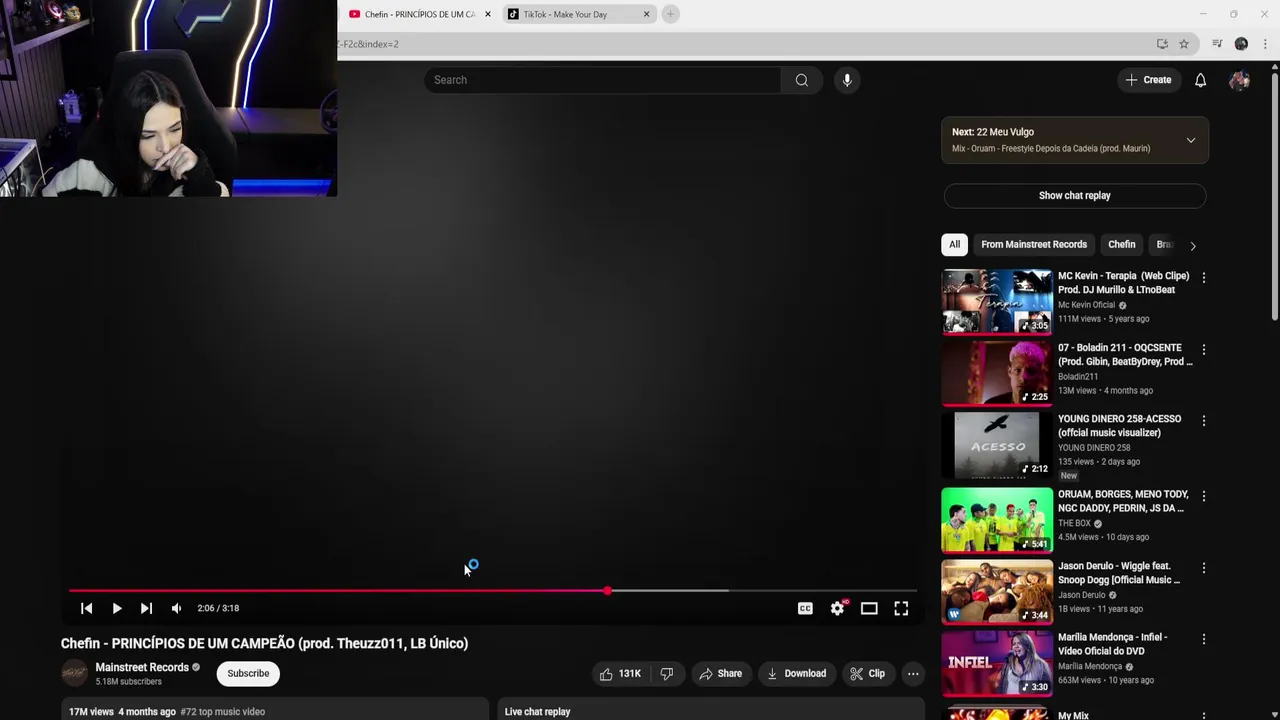Switch to theater mode
Screen dimensions: 1280x720
pos(869,608)
